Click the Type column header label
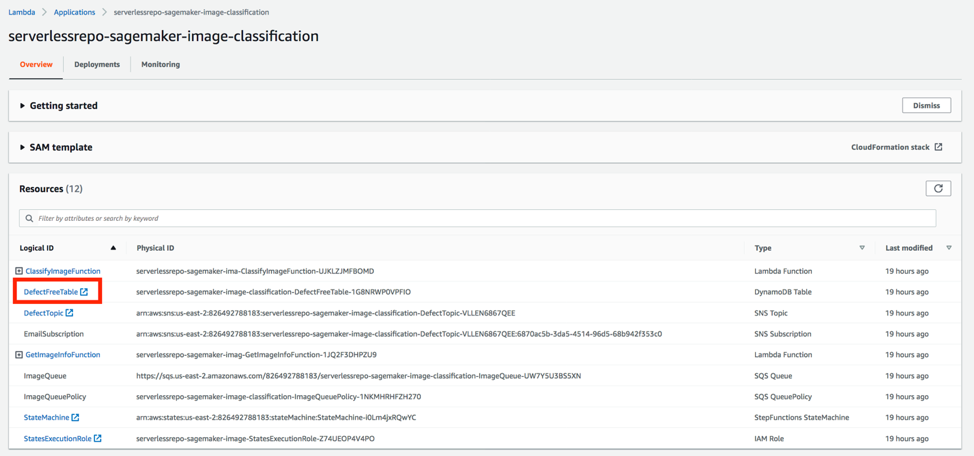The image size is (974, 456). 763,248
